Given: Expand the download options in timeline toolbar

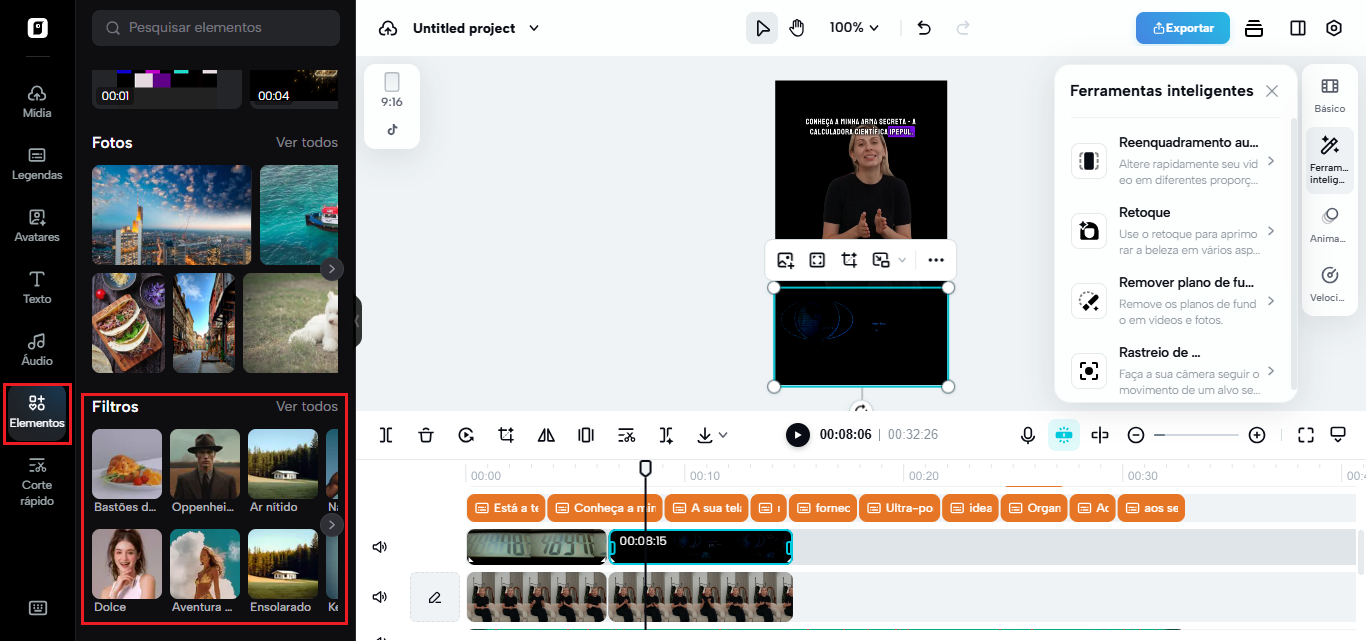Looking at the screenshot, I should (x=723, y=435).
